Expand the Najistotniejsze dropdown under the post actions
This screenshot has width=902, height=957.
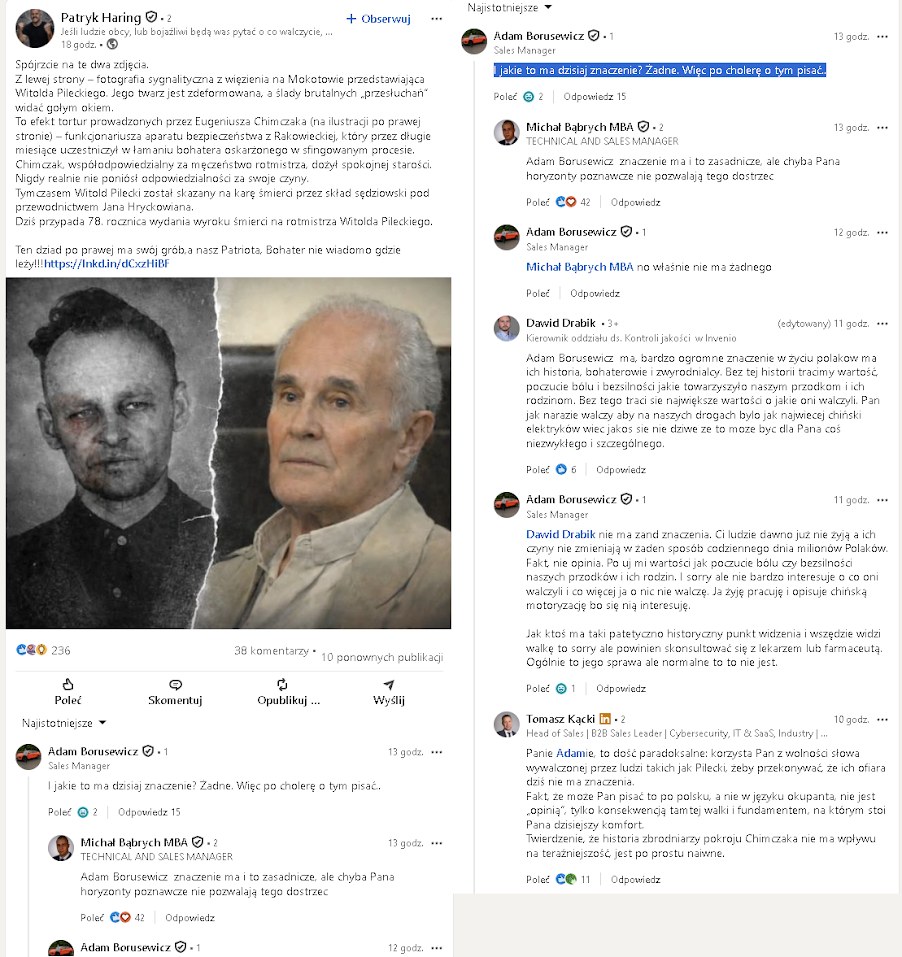tap(64, 723)
